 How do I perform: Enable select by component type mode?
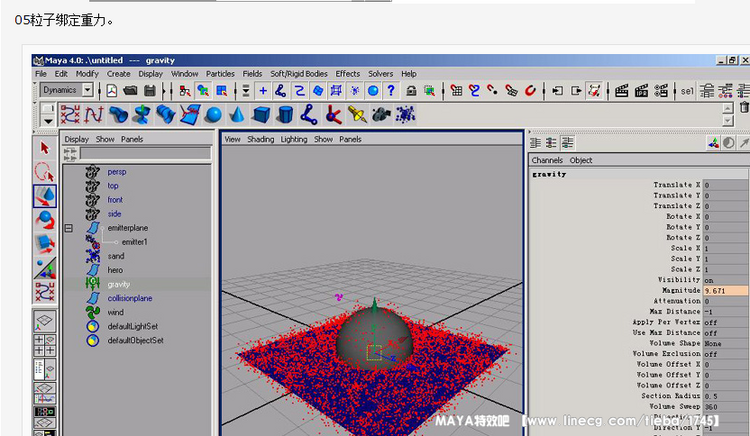221,90
